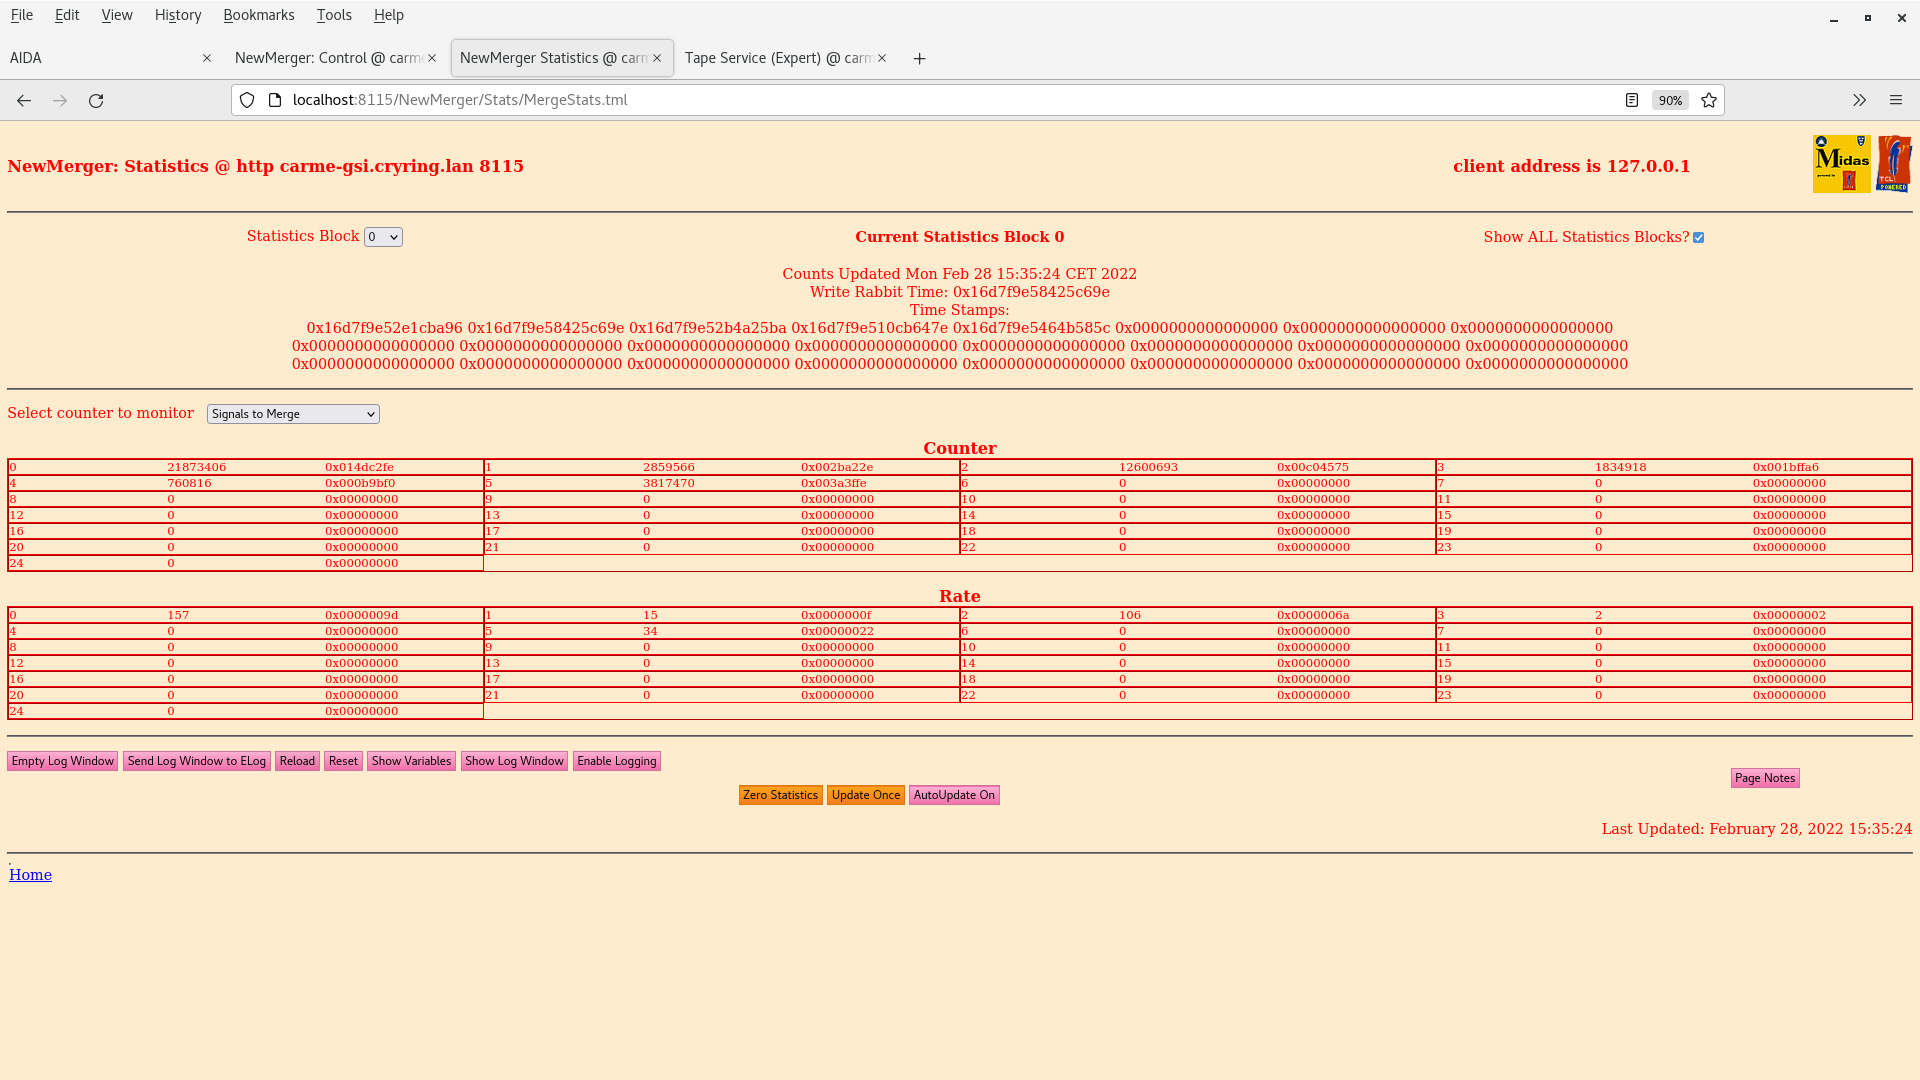This screenshot has height=1080, width=1920.
Task: Uncheck Show ALL Statistics Blocks checkbox
Action: click(x=1698, y=238)
